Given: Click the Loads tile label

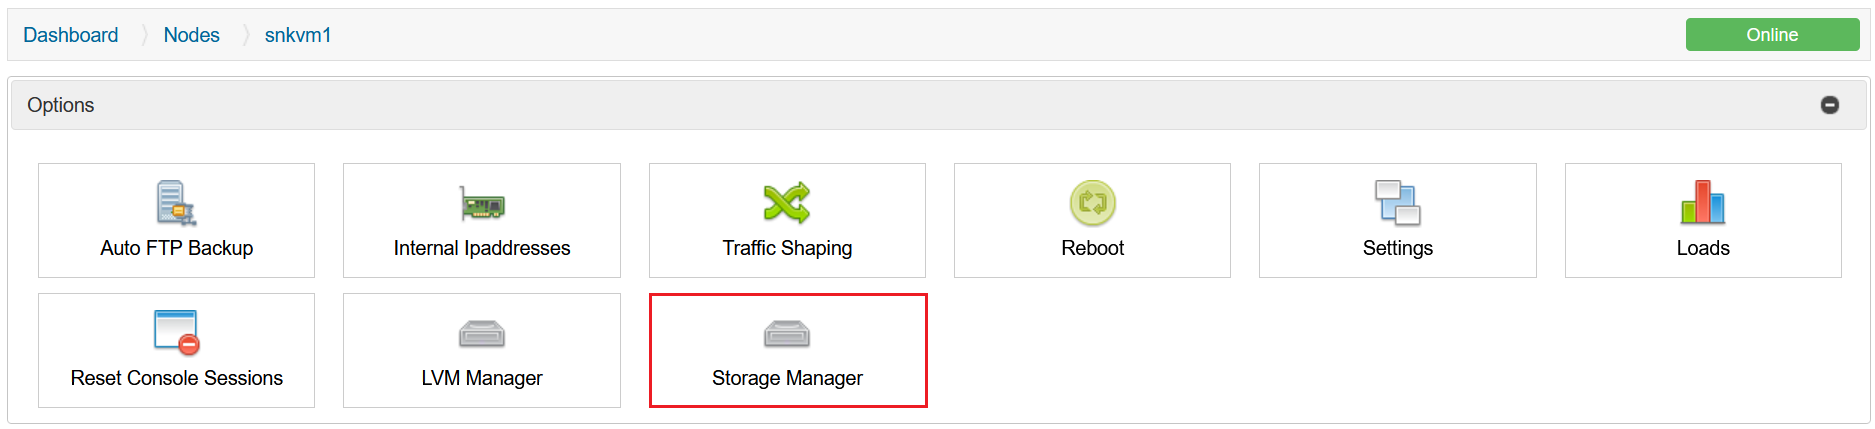Looking at the screenshot, I should click(1703, 248).
